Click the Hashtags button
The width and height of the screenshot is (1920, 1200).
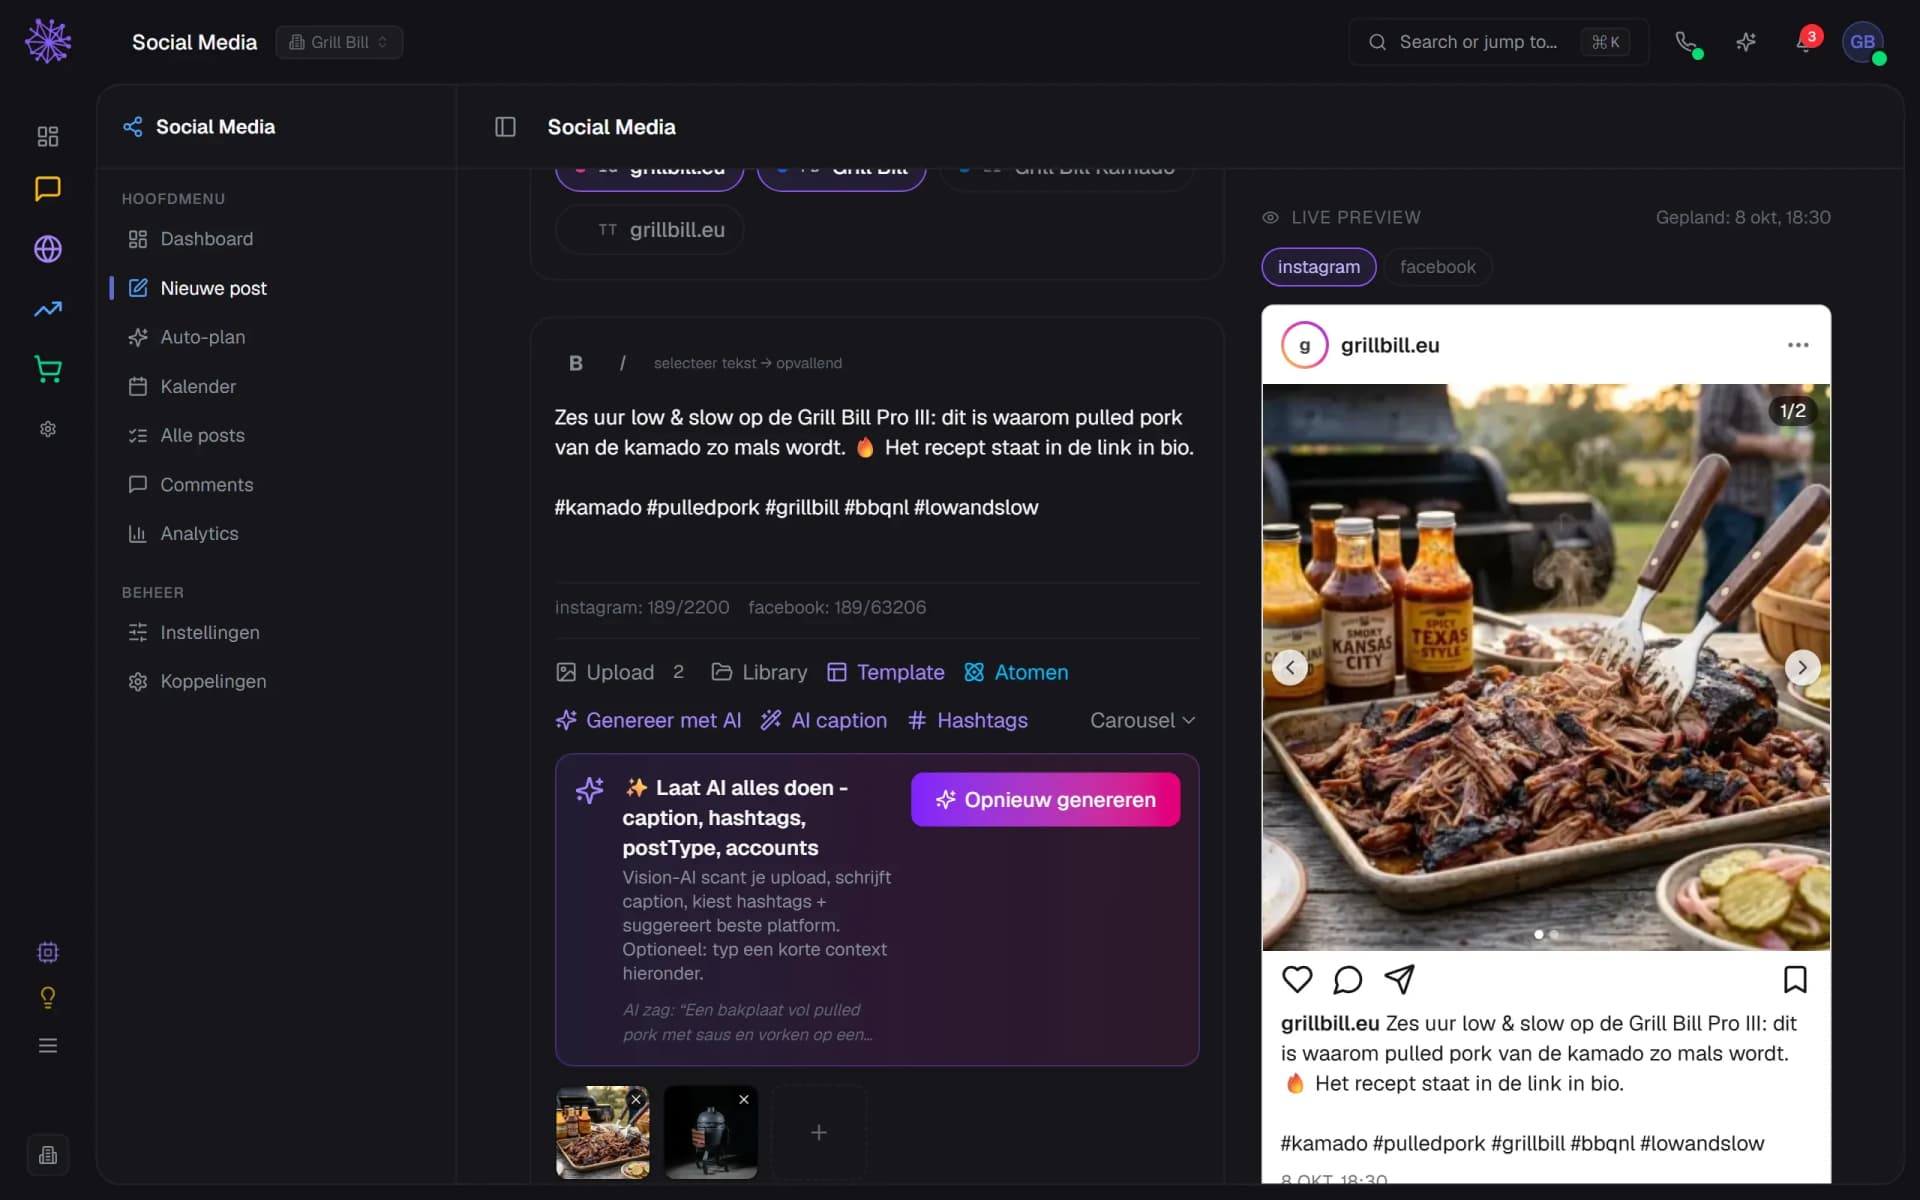click(968, 720)
